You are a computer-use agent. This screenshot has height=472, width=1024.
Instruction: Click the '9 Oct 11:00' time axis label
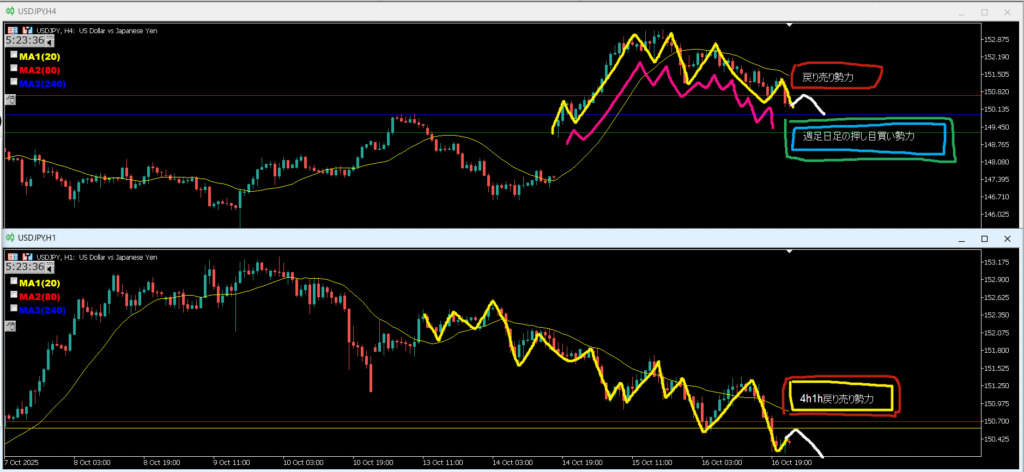tap(232, 462)
